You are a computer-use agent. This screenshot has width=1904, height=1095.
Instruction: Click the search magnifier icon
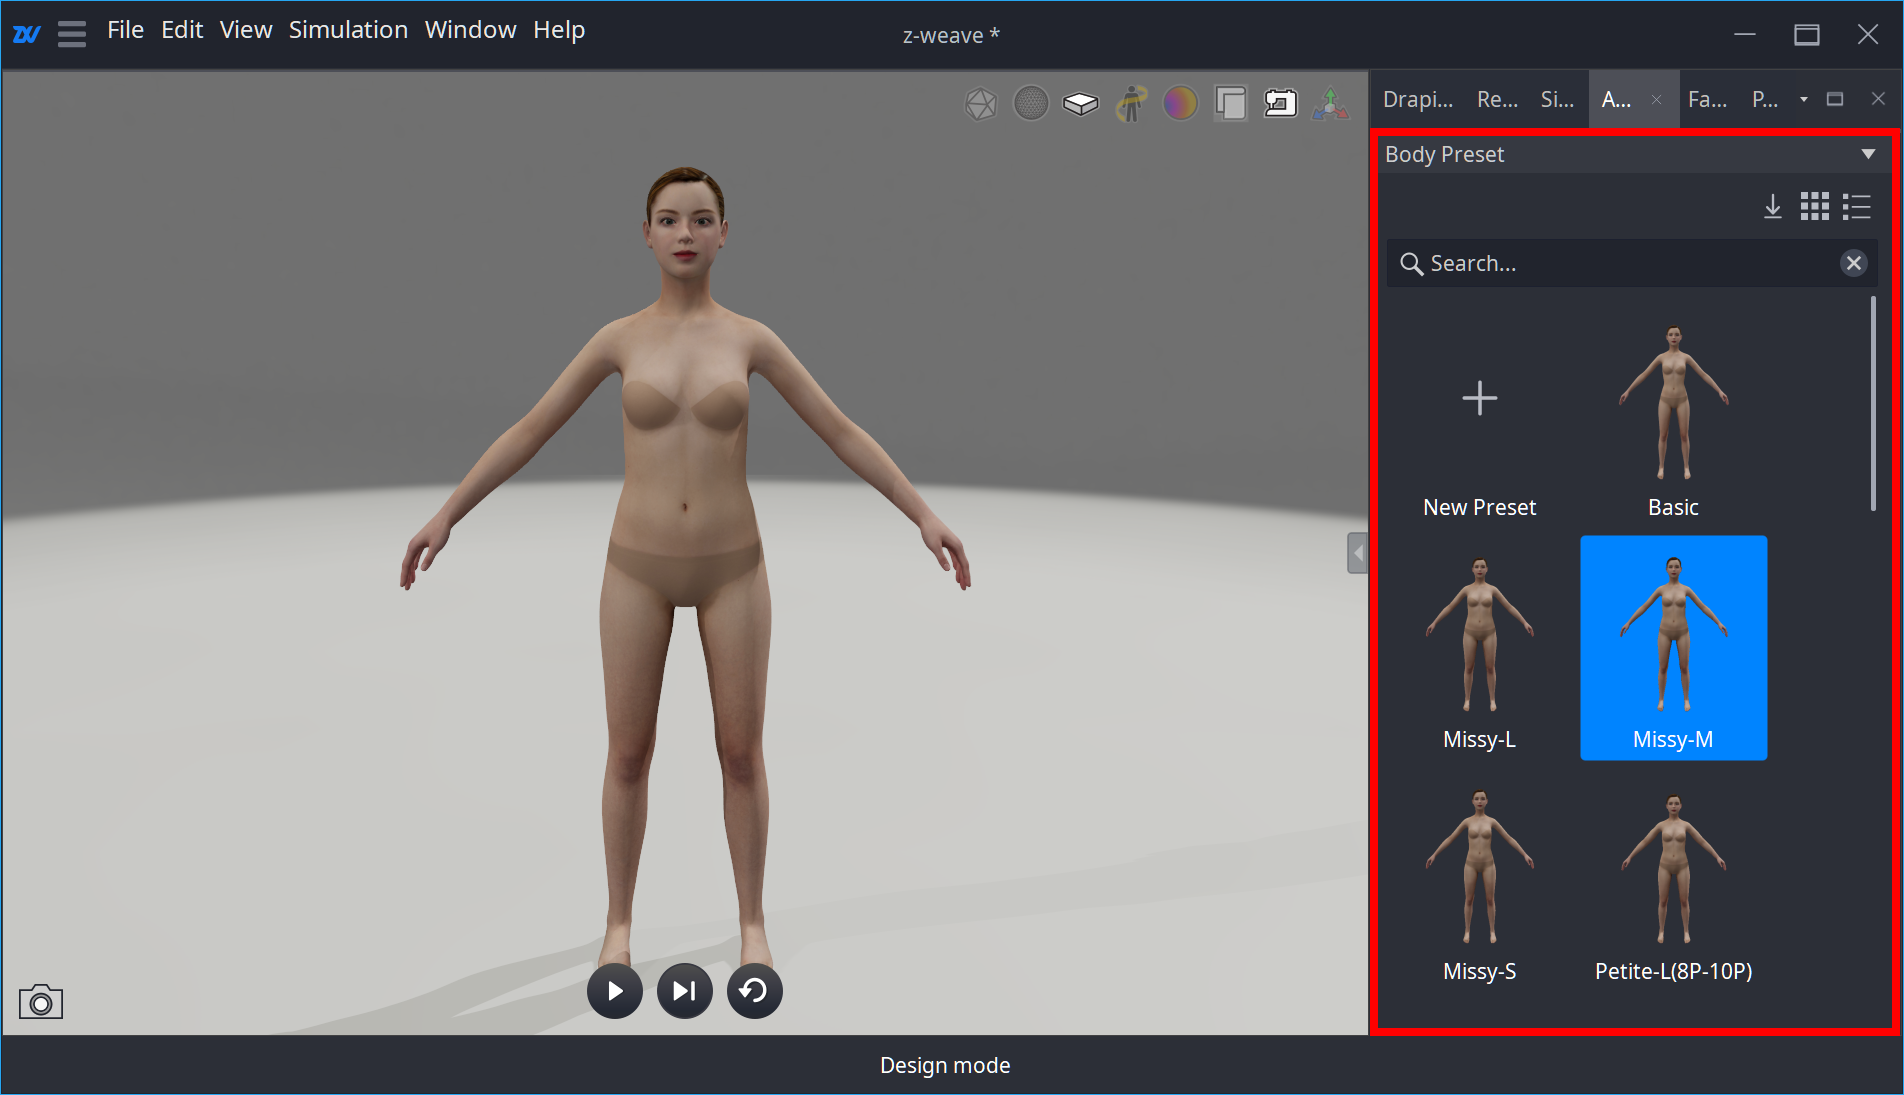[1412, 263]
